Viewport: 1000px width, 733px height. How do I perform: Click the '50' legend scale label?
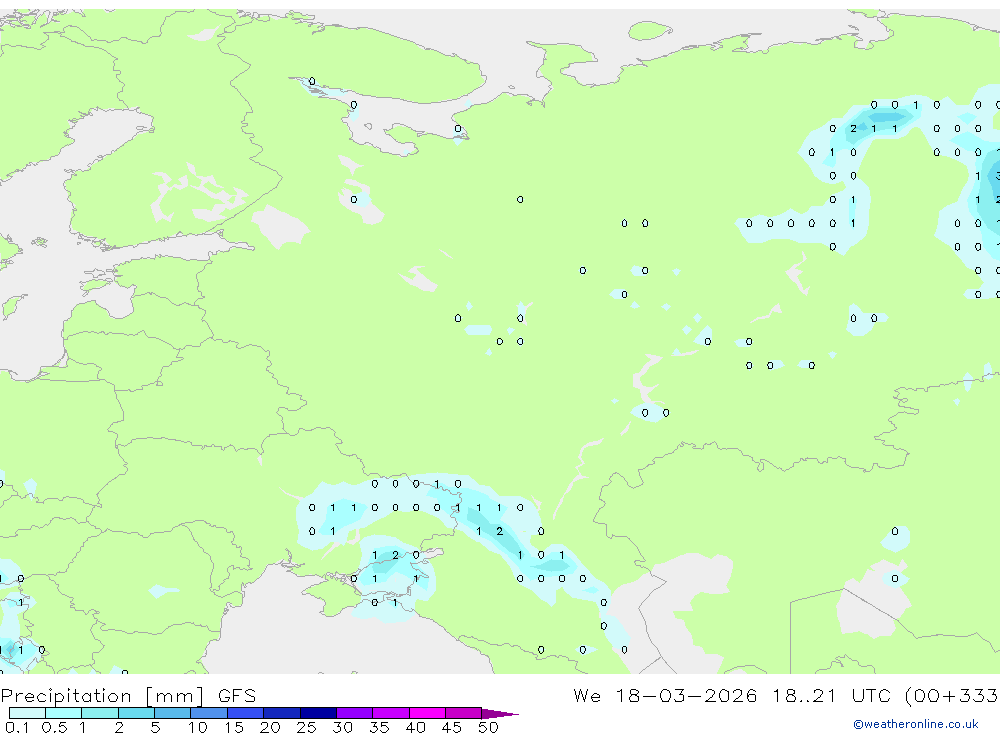pyautogui.click(x=488, y=727)
